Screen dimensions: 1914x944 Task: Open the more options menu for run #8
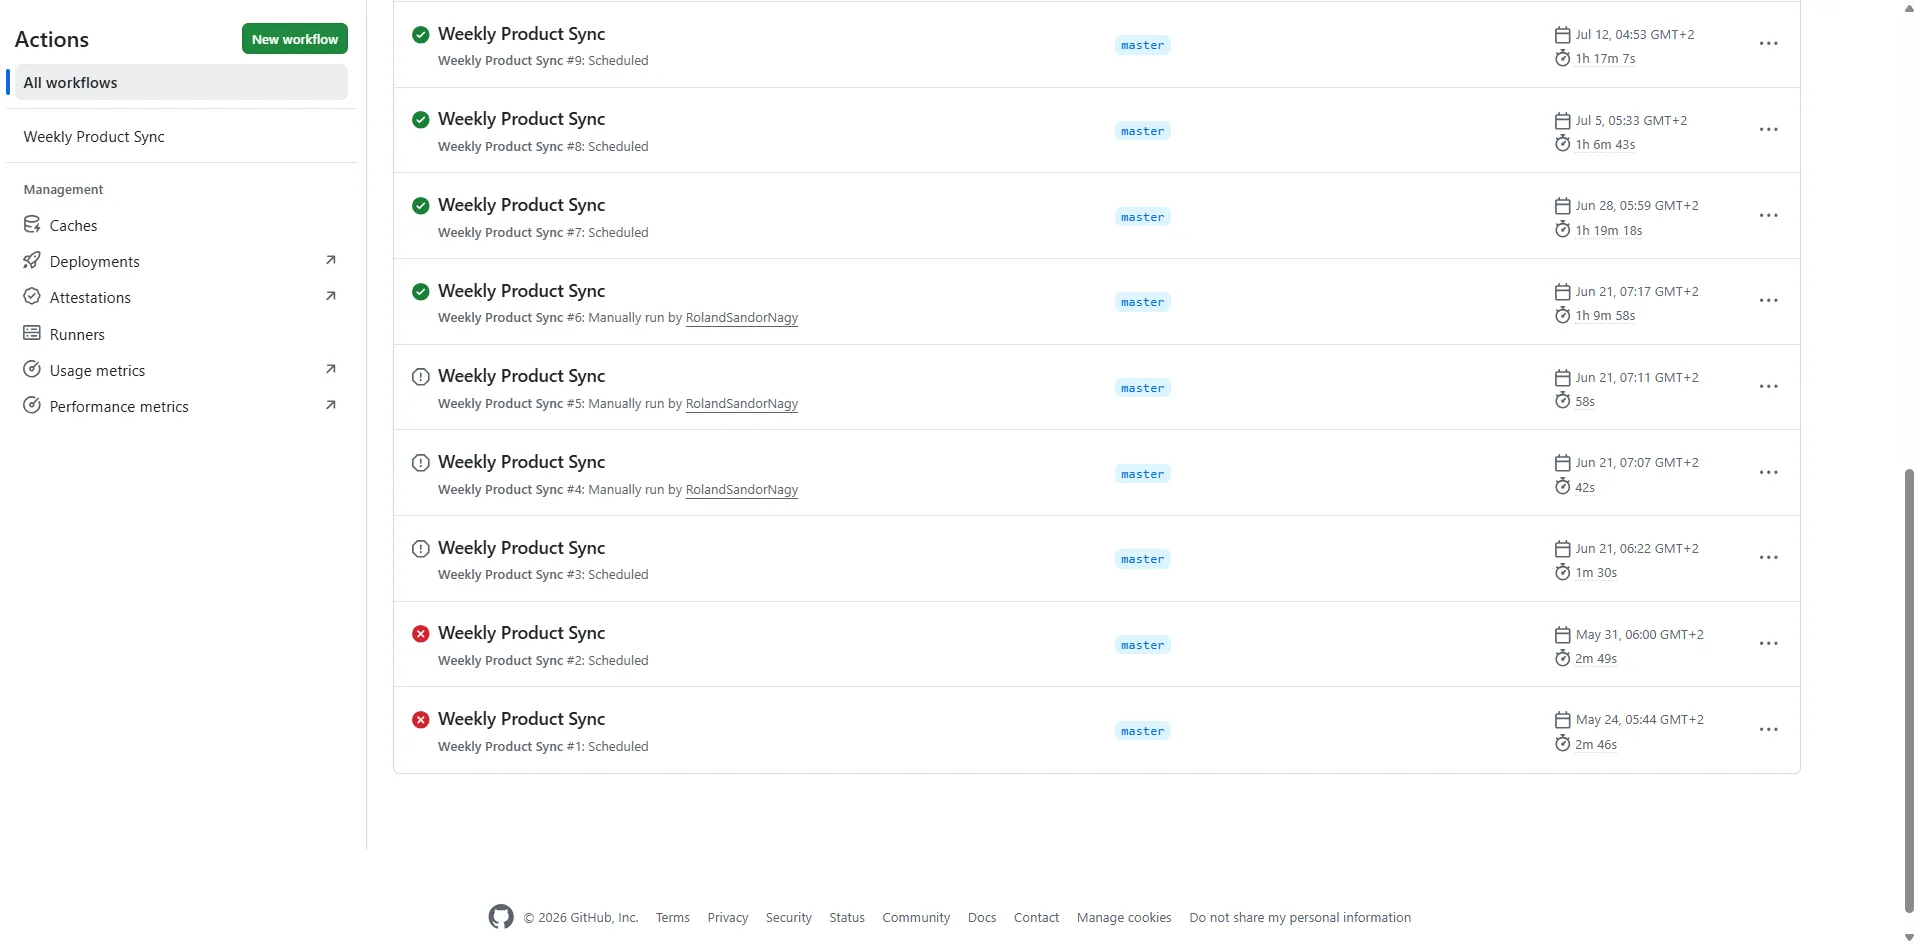pos(1768,130)
